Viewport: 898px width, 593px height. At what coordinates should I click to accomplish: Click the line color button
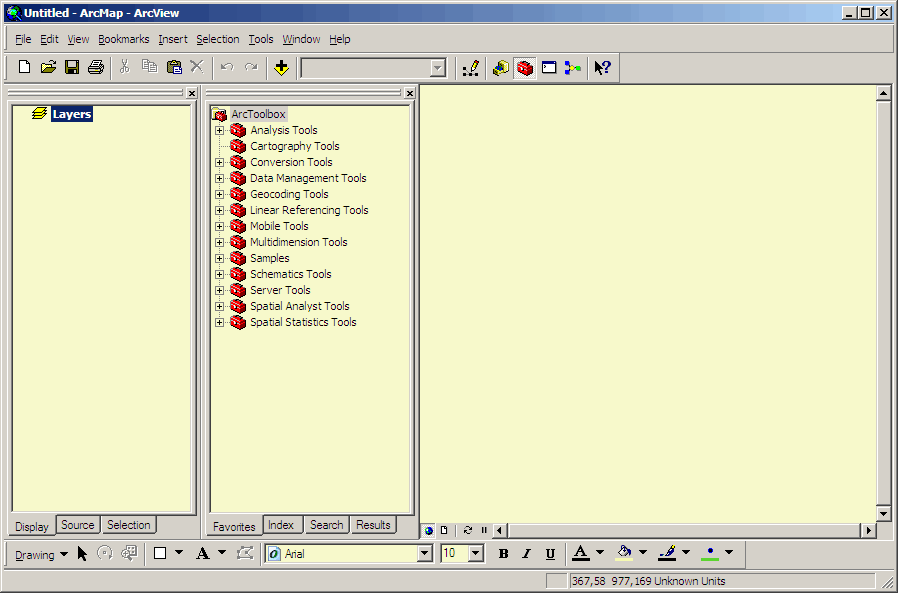click(667, 553)
